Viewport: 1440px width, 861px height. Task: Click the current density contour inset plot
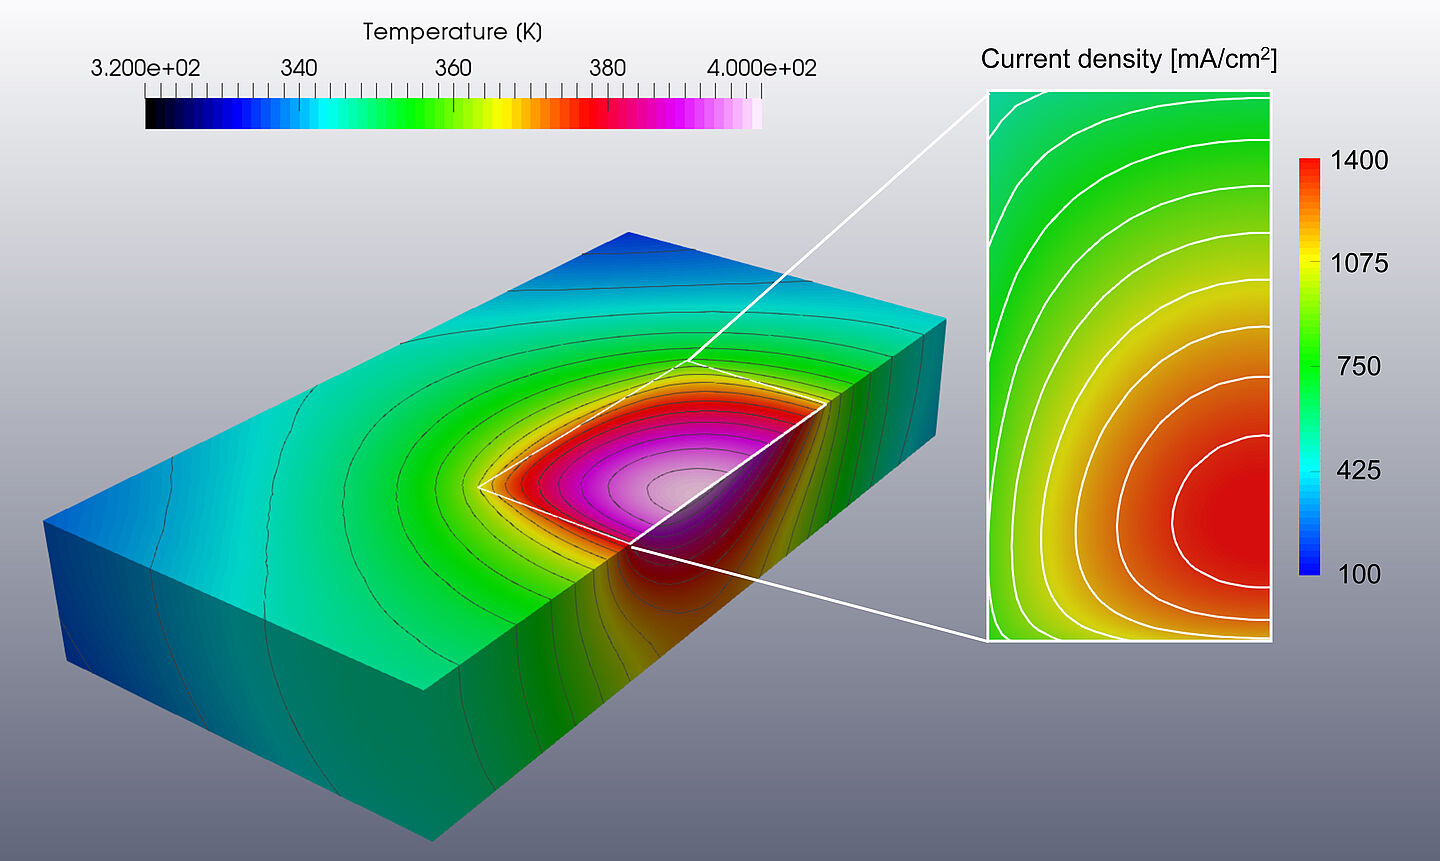(1129, 366)
